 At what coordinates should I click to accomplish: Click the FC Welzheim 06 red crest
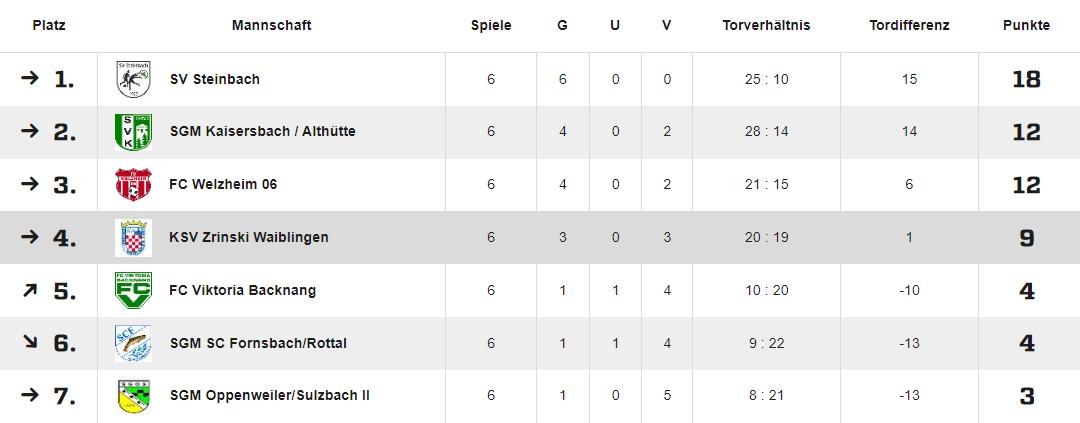coord(133,185)
